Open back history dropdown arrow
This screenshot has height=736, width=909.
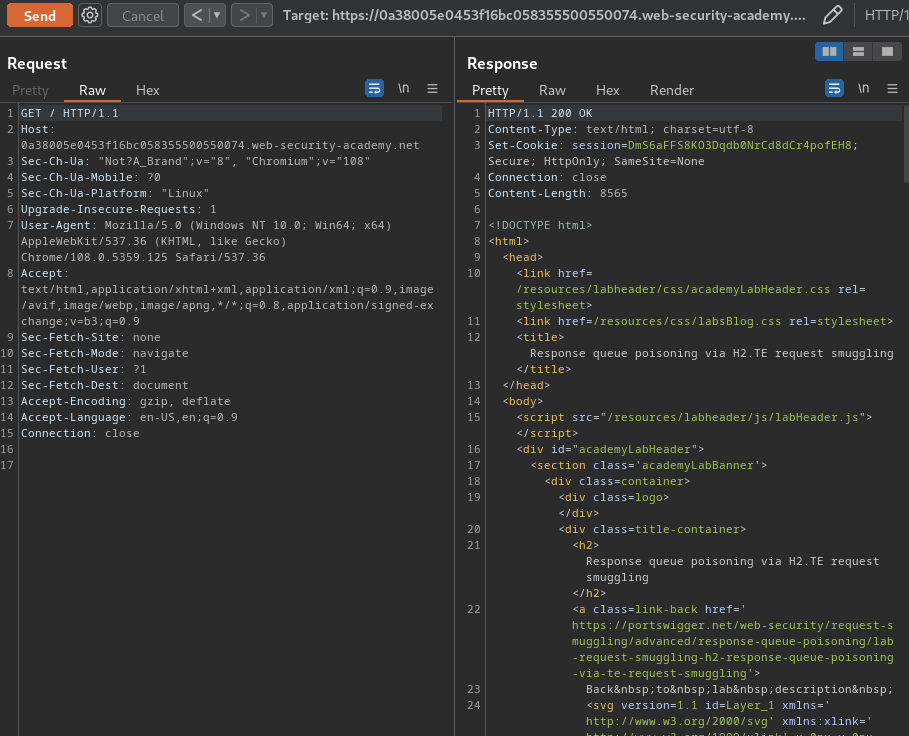[217, 16]
